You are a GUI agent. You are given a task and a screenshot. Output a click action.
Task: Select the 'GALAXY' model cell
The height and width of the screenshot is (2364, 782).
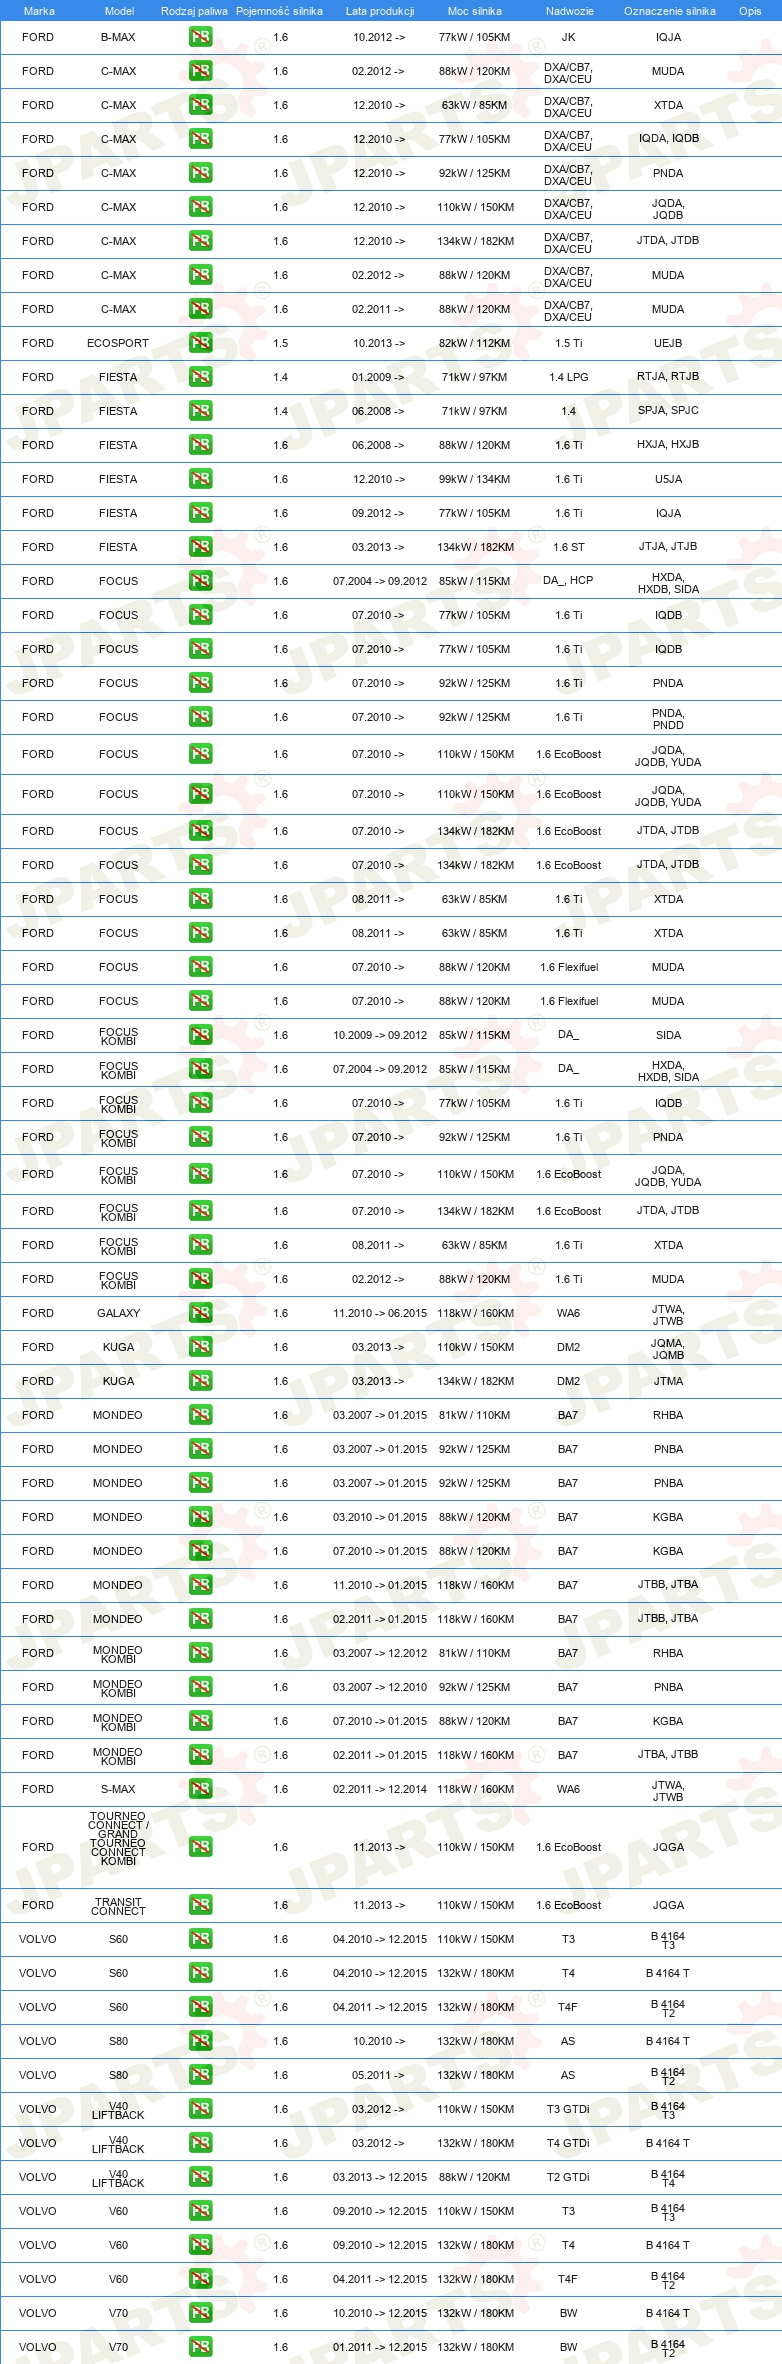pos(118,1313)
